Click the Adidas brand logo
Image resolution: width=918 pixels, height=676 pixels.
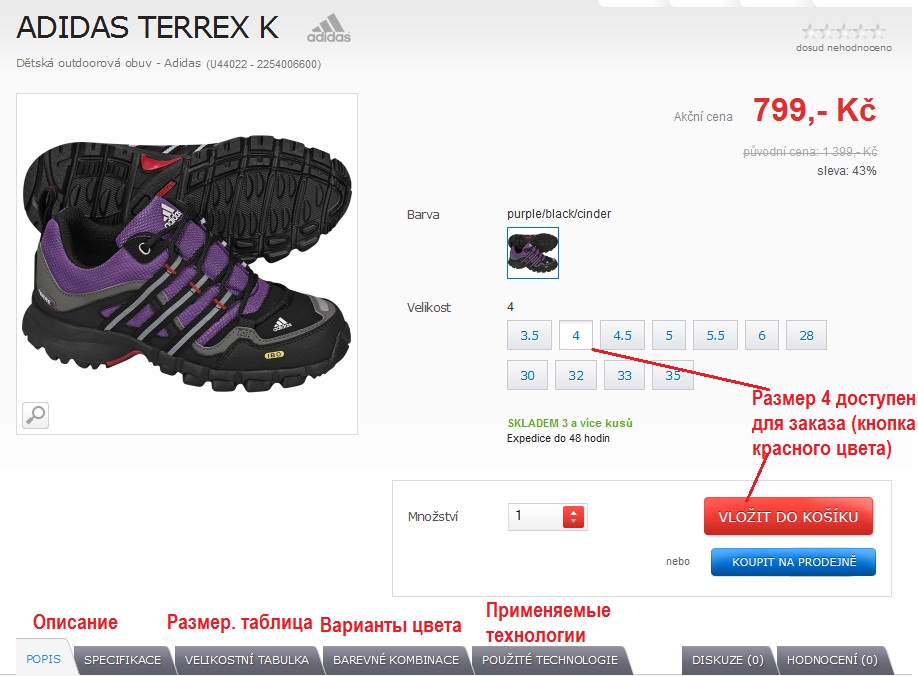pos(329,28)
